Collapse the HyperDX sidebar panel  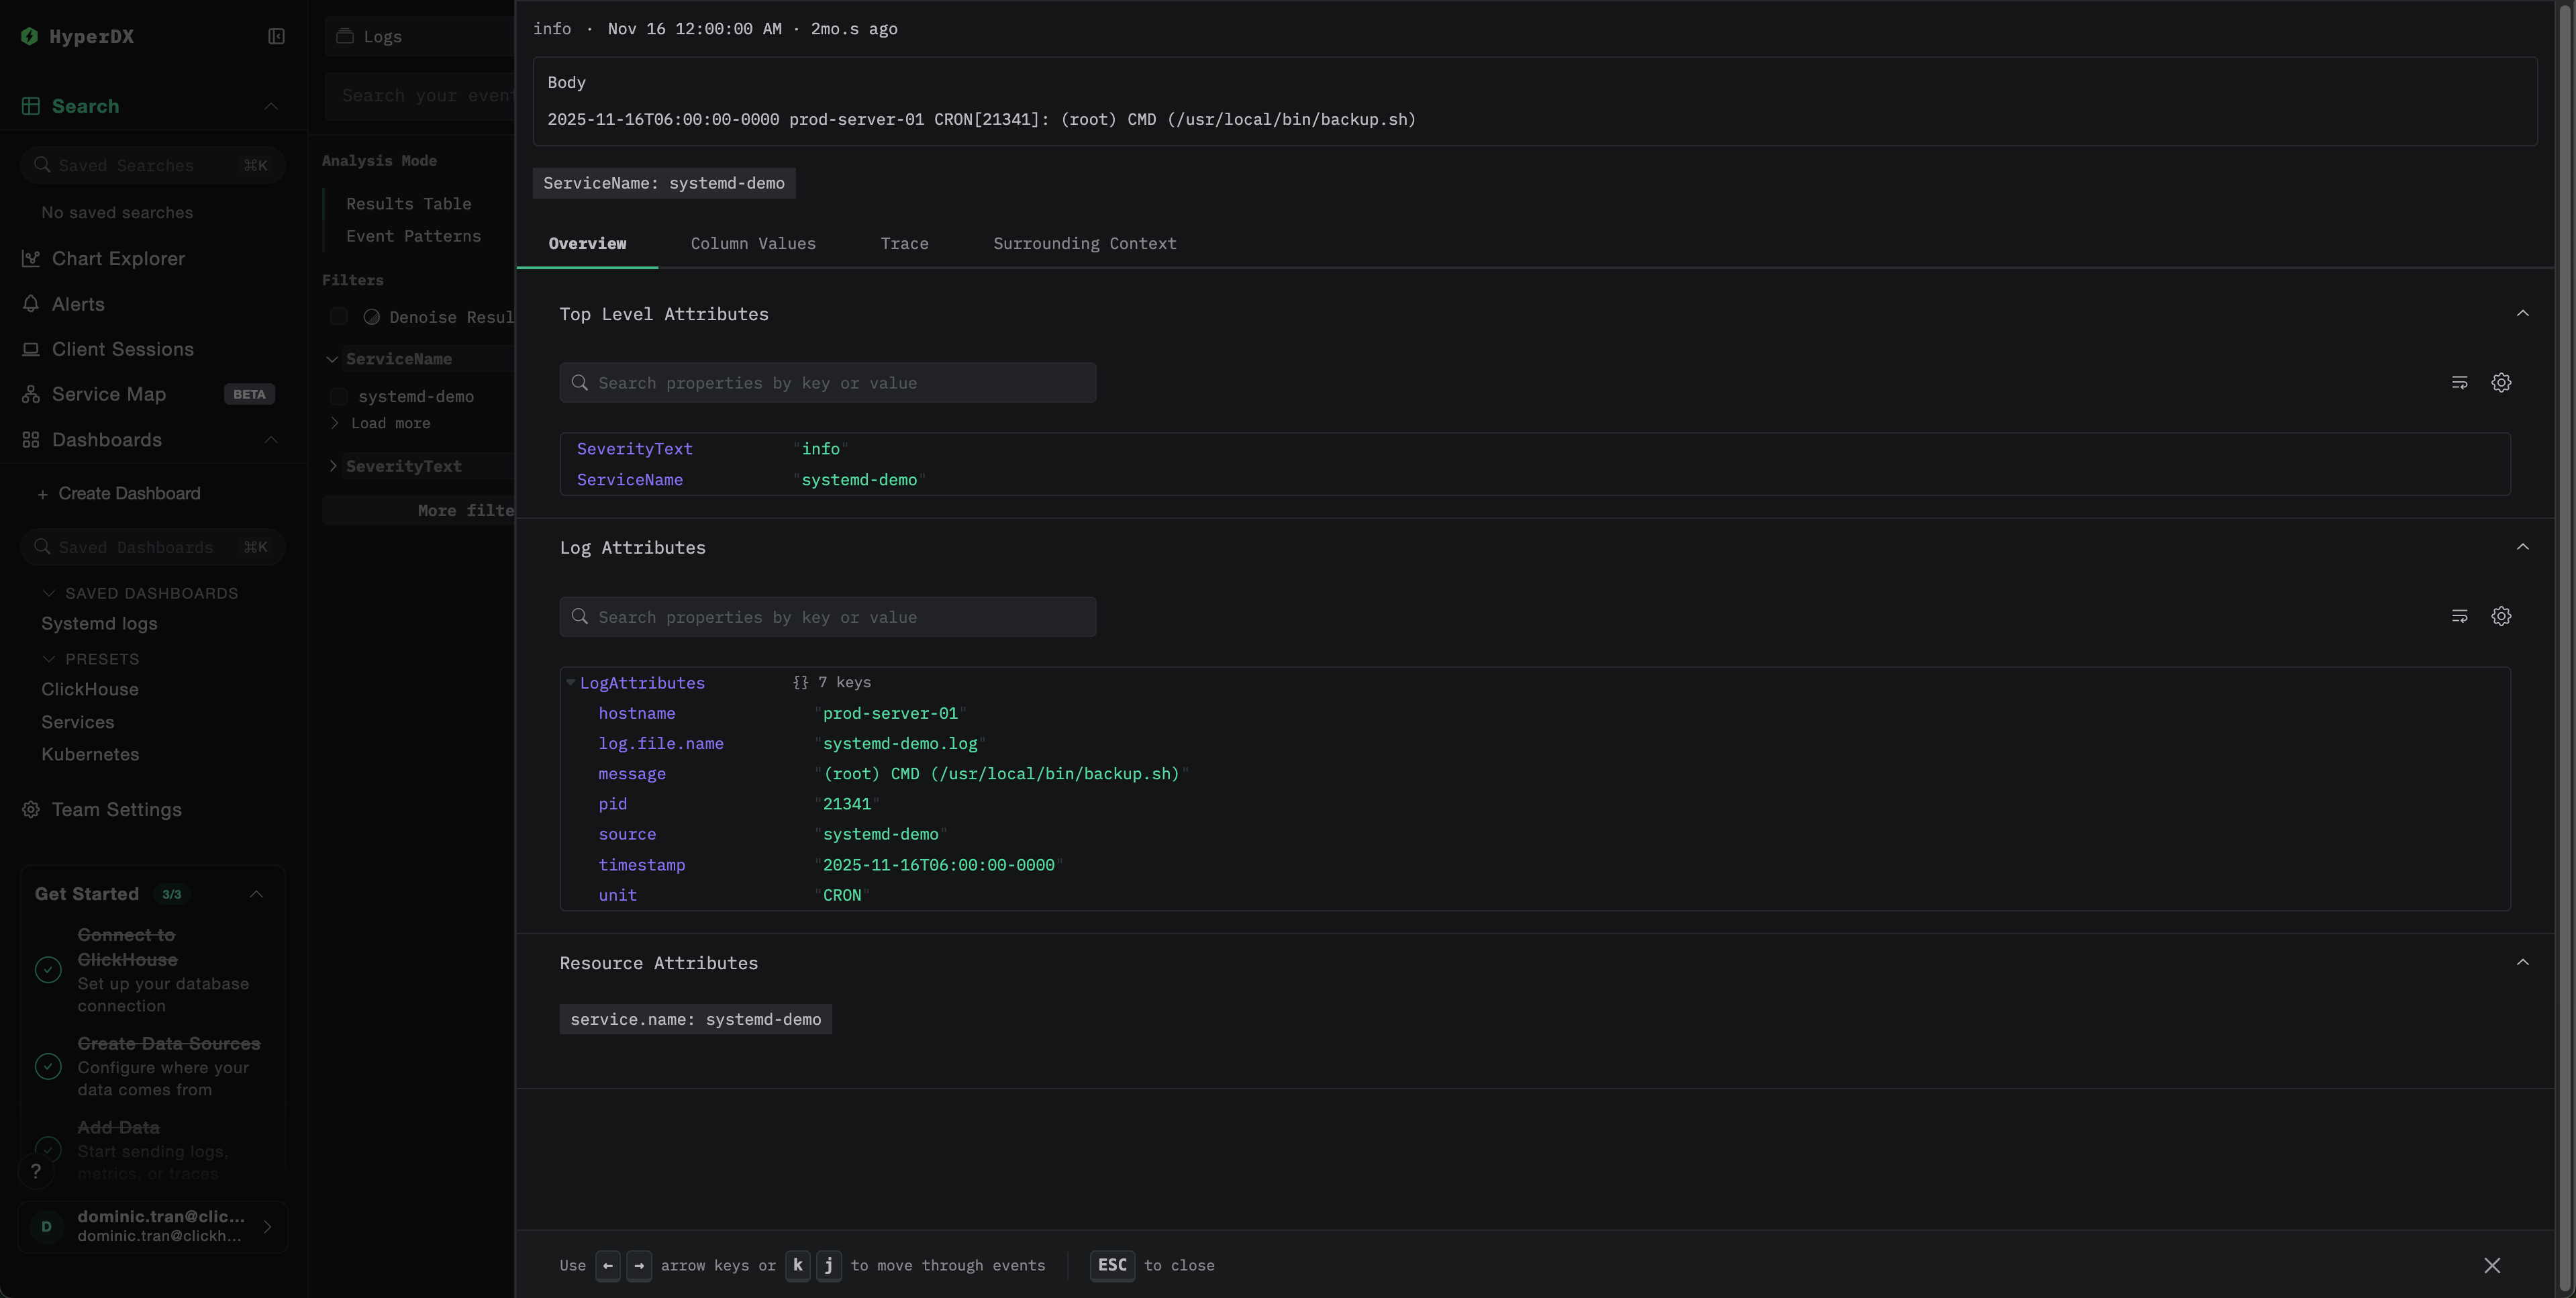276,36
